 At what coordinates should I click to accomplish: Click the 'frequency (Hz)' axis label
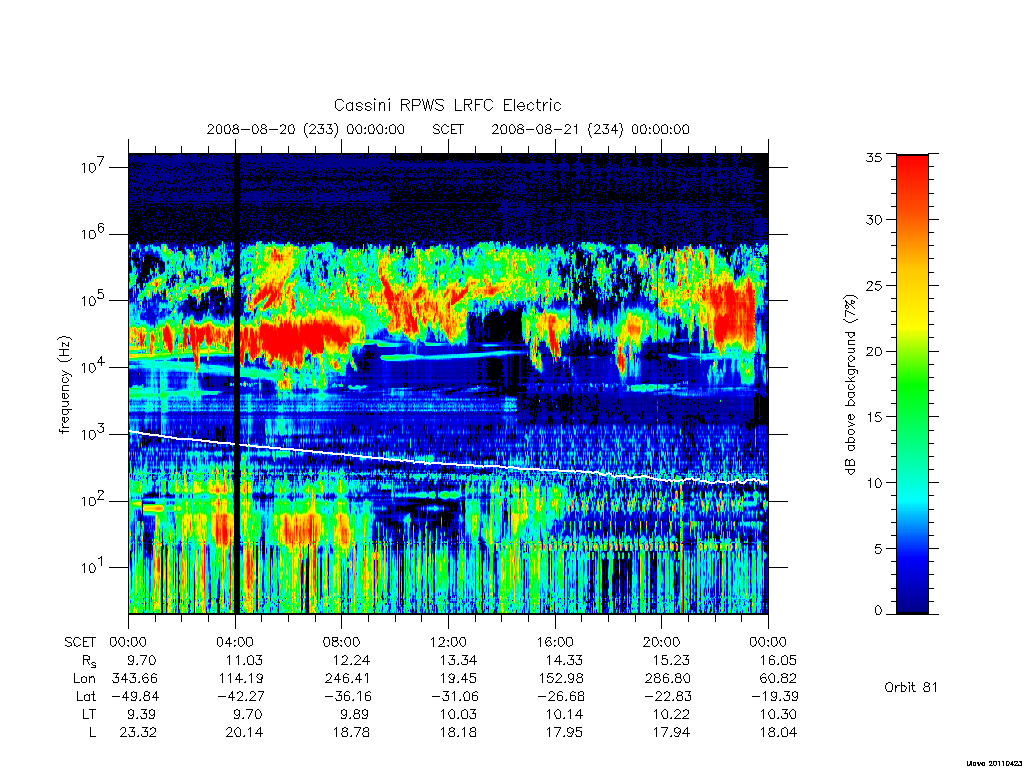[64, 385]
